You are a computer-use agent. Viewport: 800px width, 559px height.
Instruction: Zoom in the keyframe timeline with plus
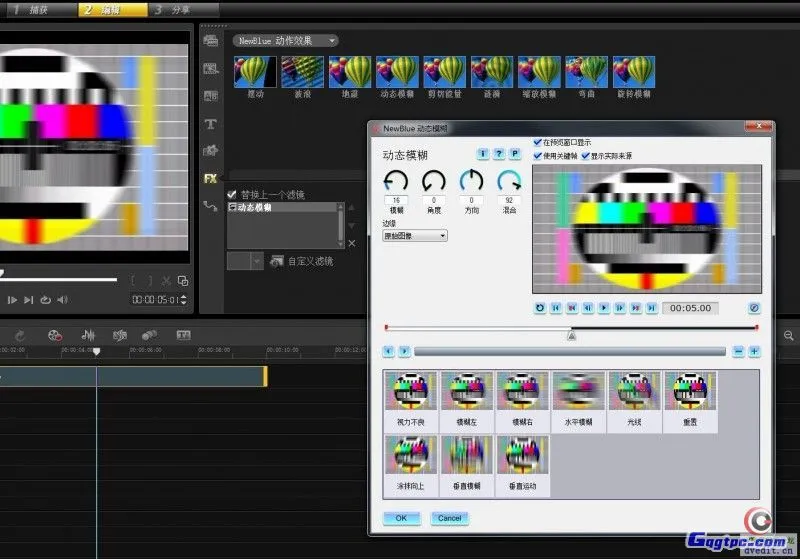[x=754, y=351]
